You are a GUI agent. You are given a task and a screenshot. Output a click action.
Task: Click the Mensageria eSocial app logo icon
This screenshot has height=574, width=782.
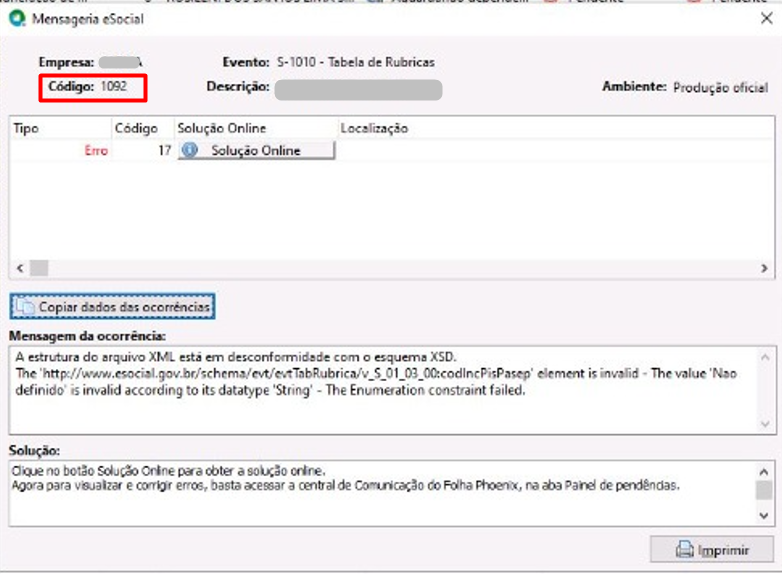(17, 18)
